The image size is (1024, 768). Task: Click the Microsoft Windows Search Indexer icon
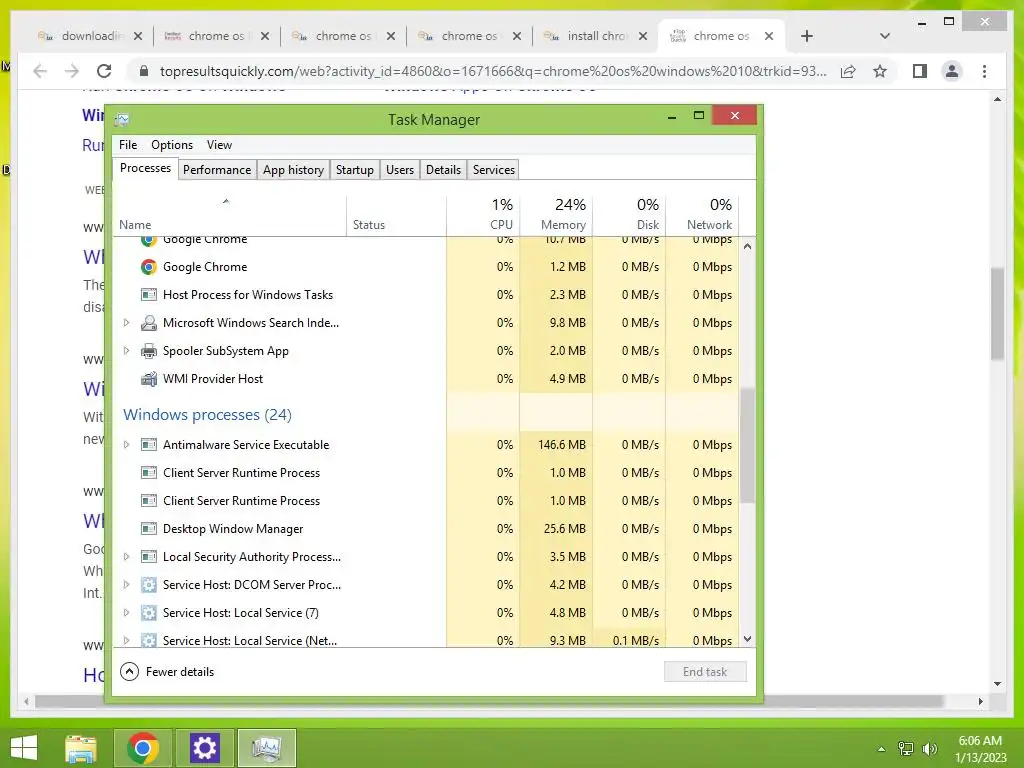pos(149,323)
